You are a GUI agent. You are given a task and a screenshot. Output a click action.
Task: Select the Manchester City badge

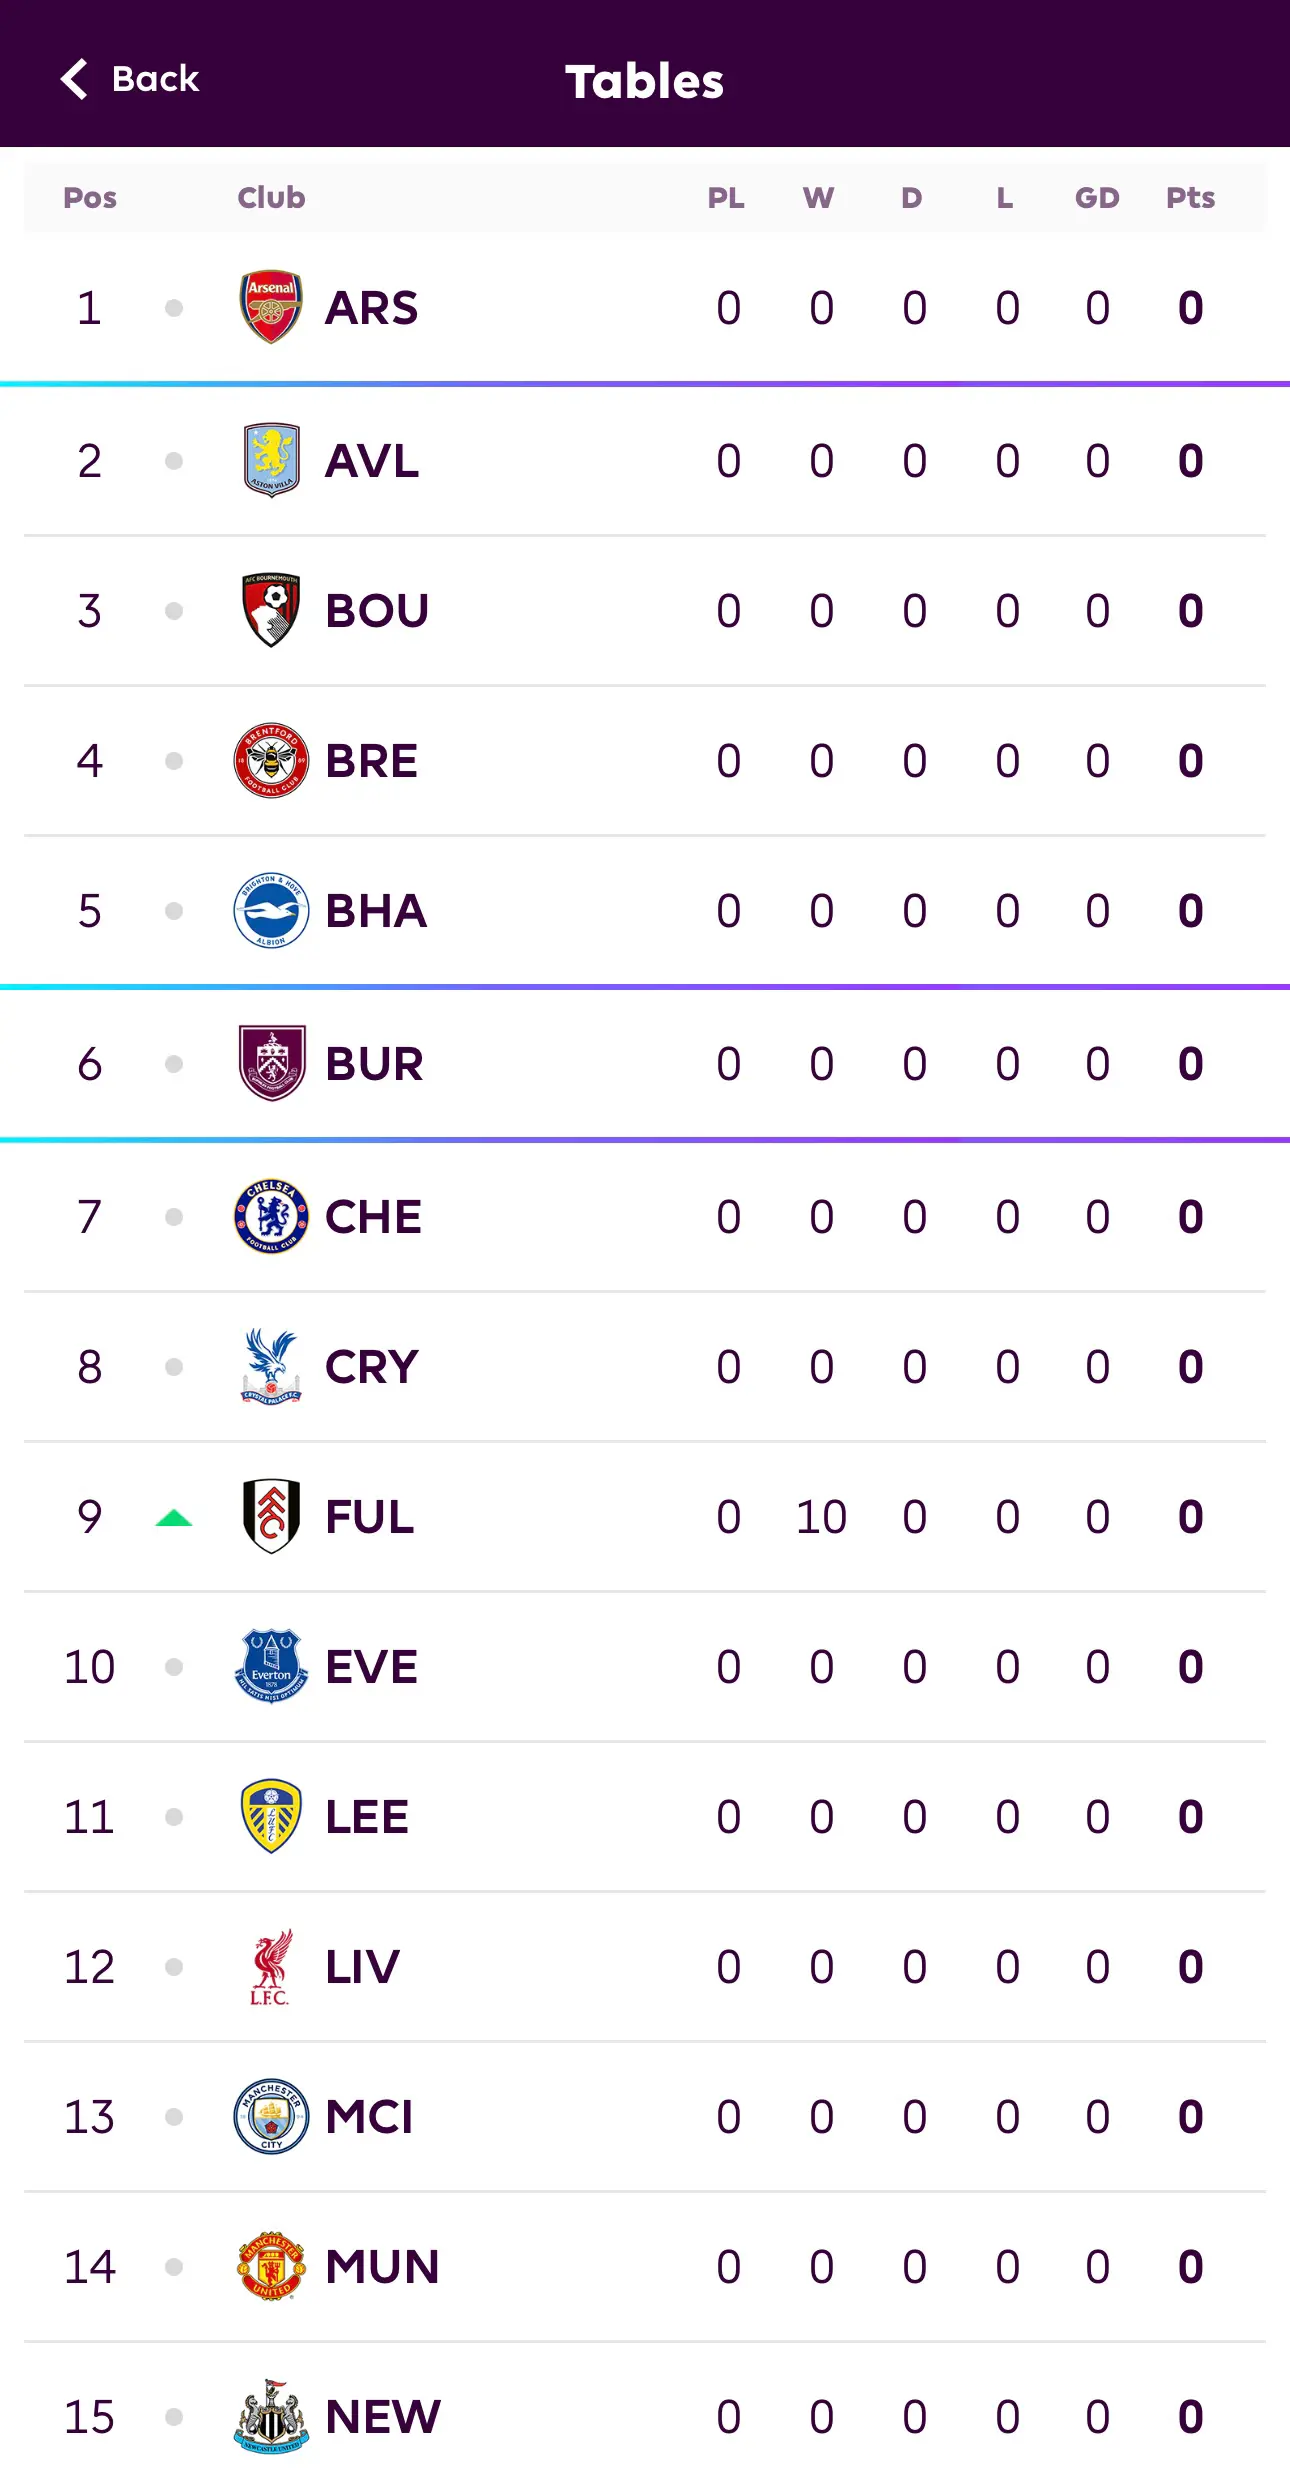coord(271,2117)
